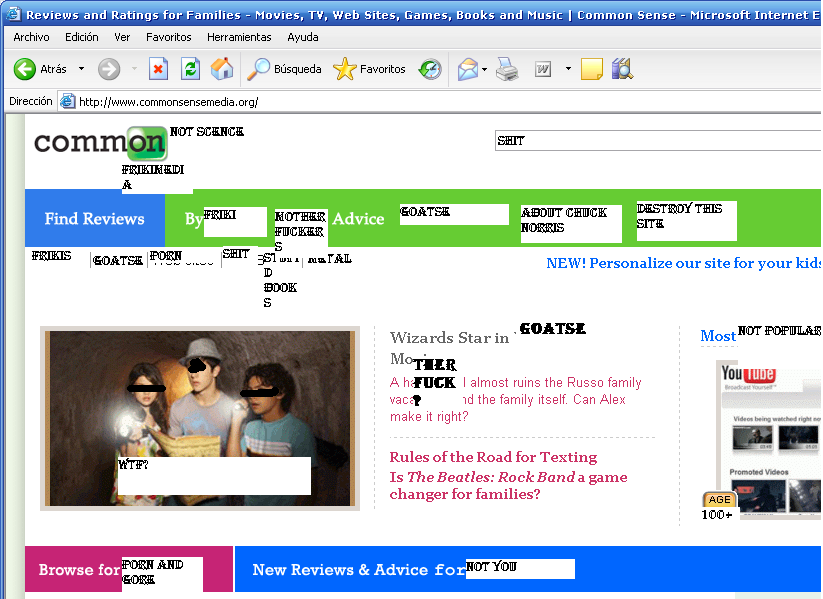Expand the Forward button history dropdown arrow
This screenshot has width=823, height=599.
click(x=134, y=69)
